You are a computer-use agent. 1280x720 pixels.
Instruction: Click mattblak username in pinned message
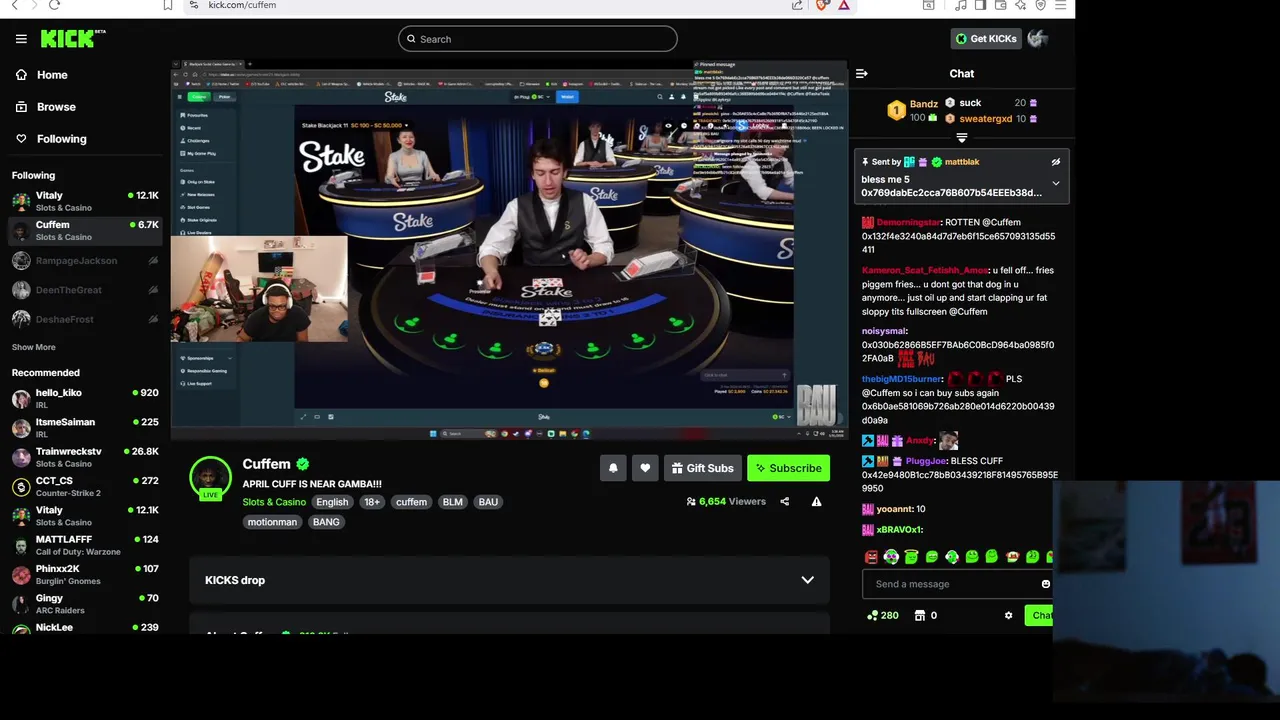(962, 162)
